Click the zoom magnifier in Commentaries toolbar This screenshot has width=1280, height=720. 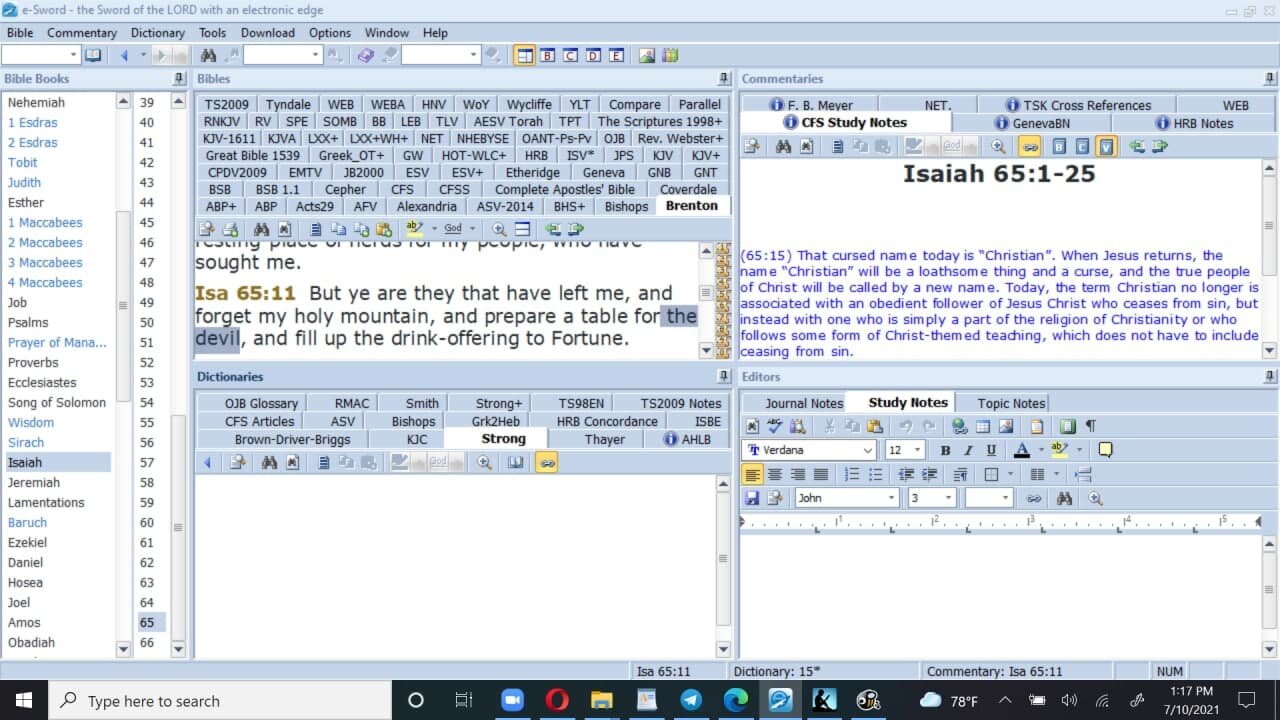[998, 147]
